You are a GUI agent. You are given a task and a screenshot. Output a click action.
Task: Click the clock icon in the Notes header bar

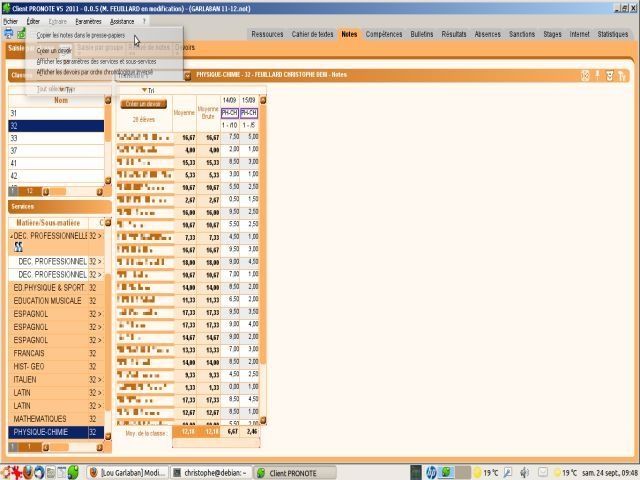click(x=585, y=75)
